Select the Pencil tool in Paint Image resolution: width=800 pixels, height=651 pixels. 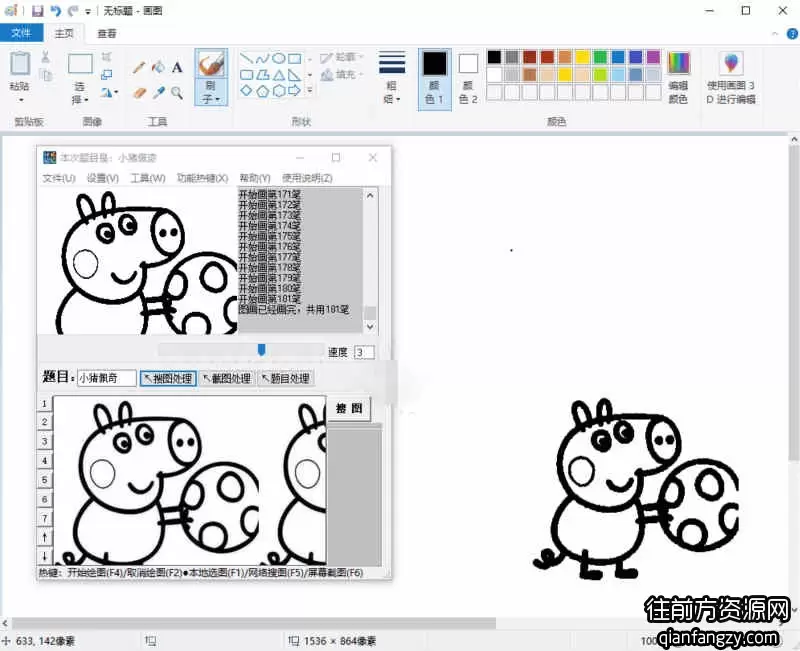tap(139, 67)
